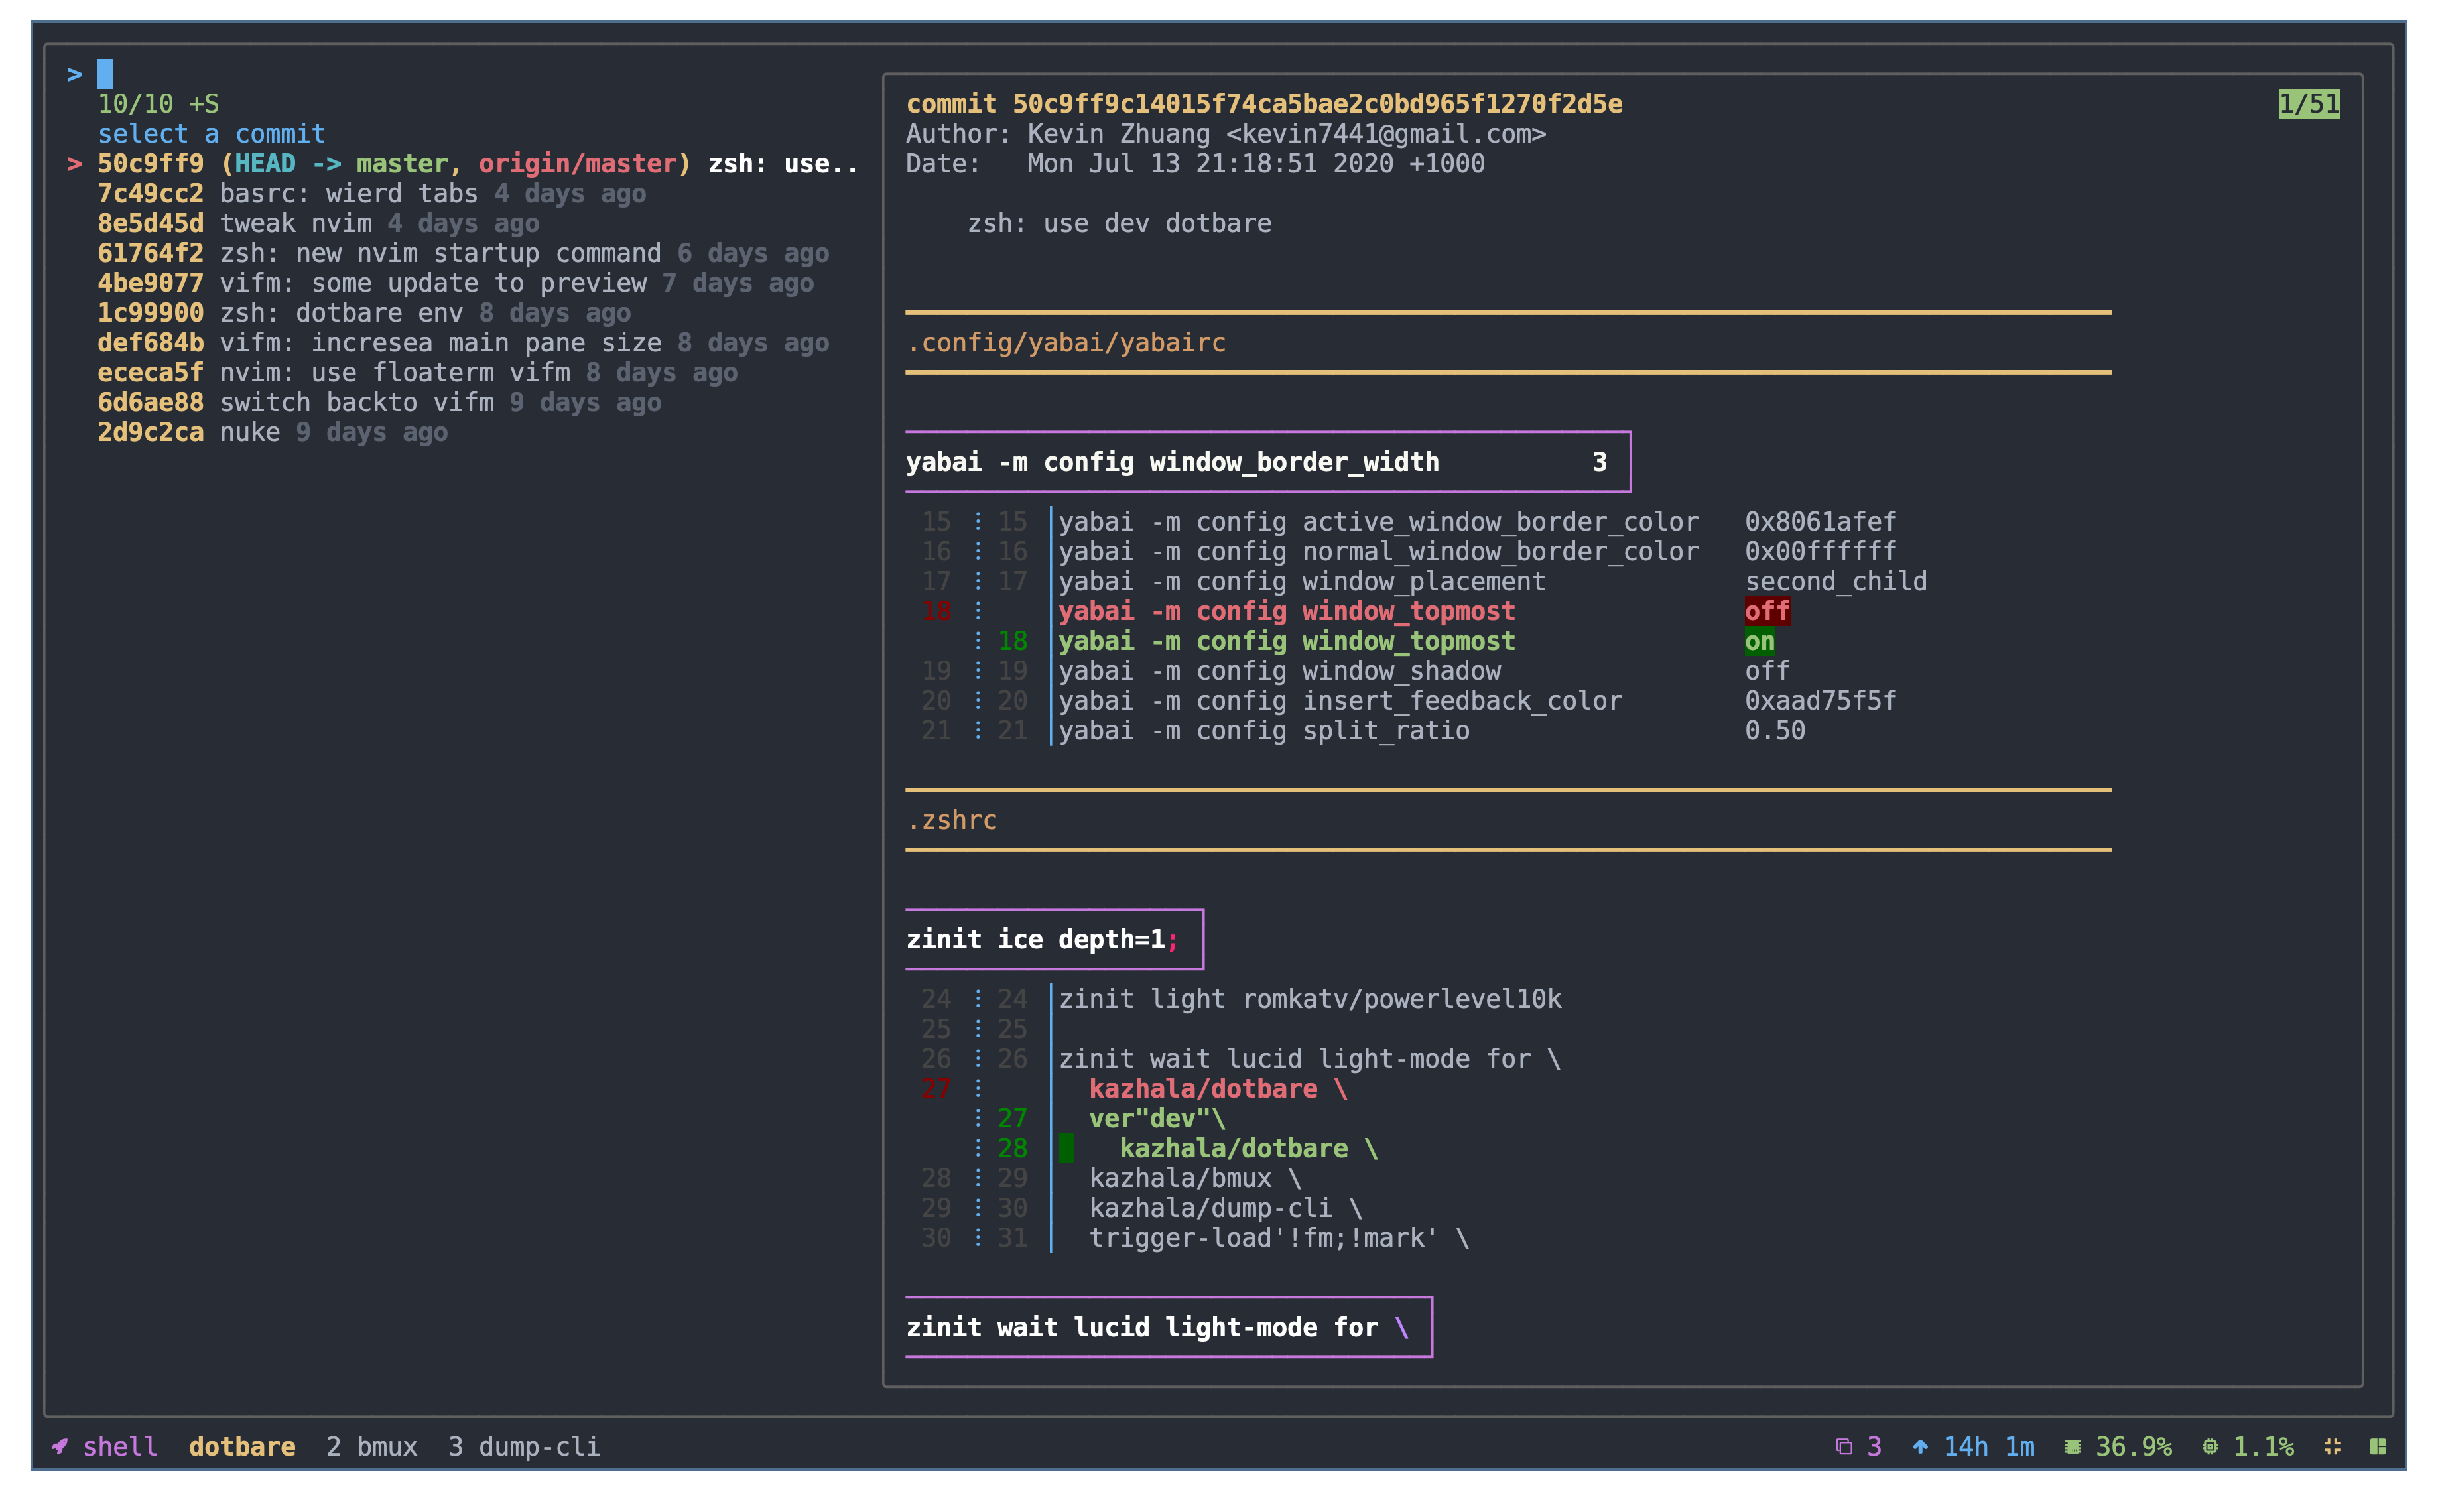Click the orange zoom-collapse icon in status bar
This screenshot has height=1512, width=2438.
pyautogui.click(x=2332, y=1446)
